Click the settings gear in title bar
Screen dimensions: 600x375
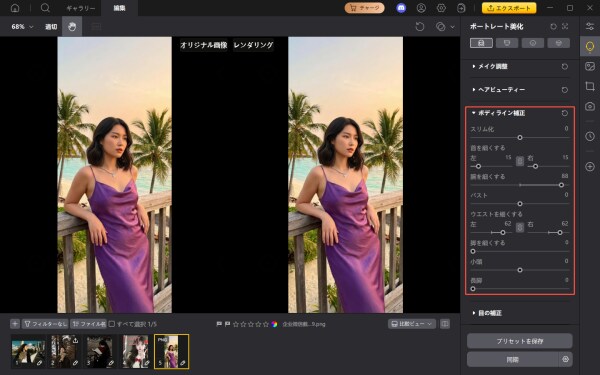pos(441,8)
